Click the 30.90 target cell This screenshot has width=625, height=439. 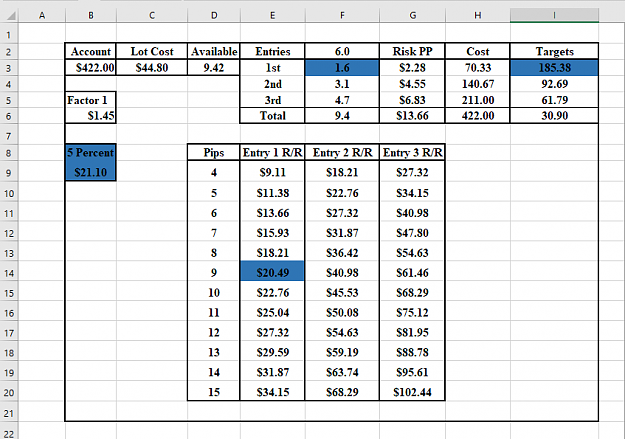coord(554,116)
